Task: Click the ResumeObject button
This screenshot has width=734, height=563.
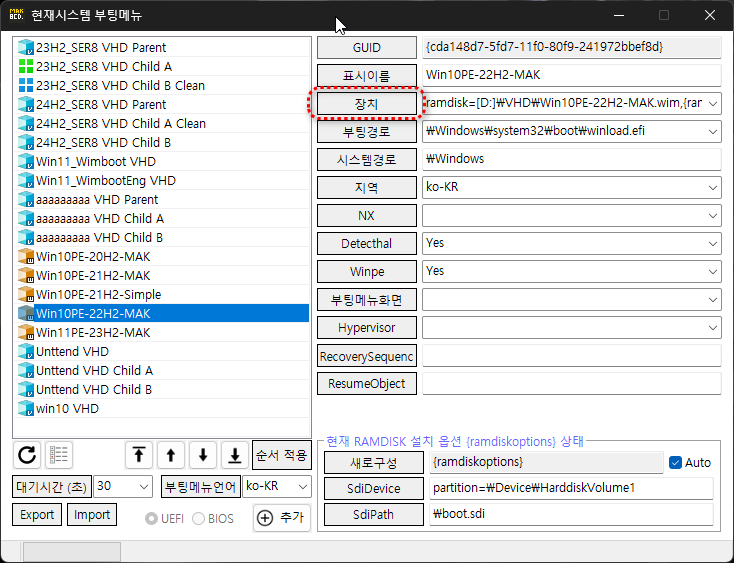Action: click(x=367, y=384)
